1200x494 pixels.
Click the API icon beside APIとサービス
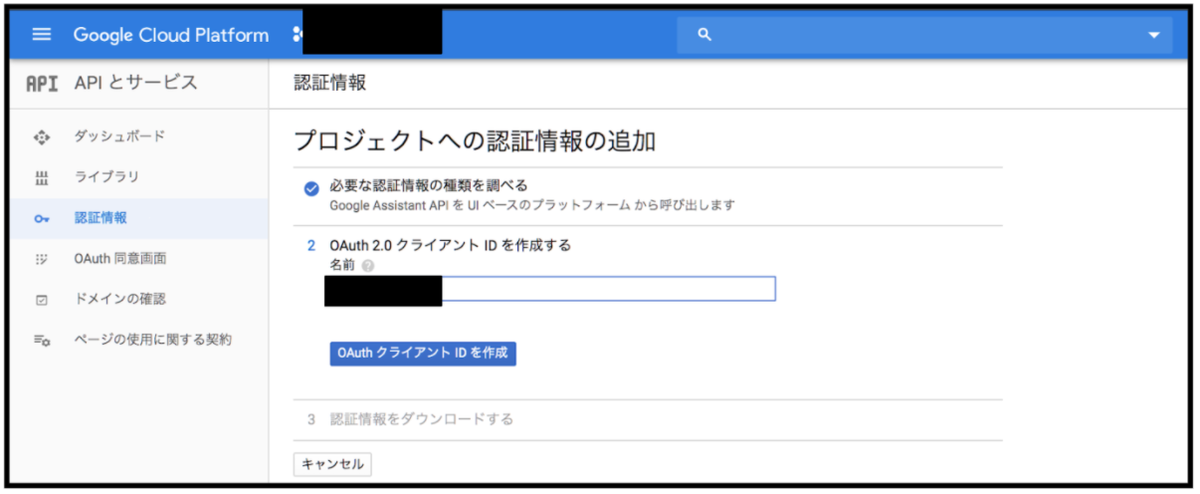click(x=41, y=84)
